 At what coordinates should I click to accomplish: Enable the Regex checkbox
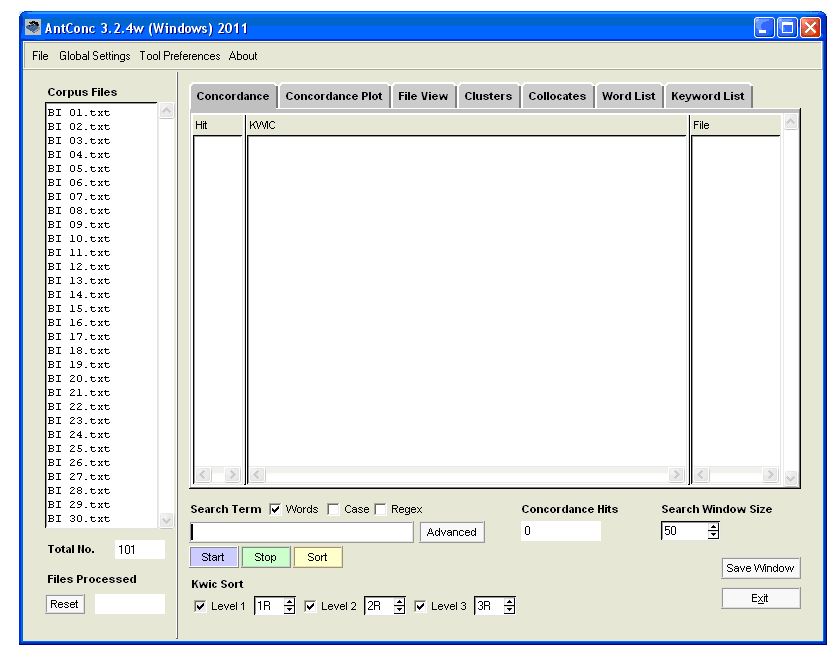380,510
